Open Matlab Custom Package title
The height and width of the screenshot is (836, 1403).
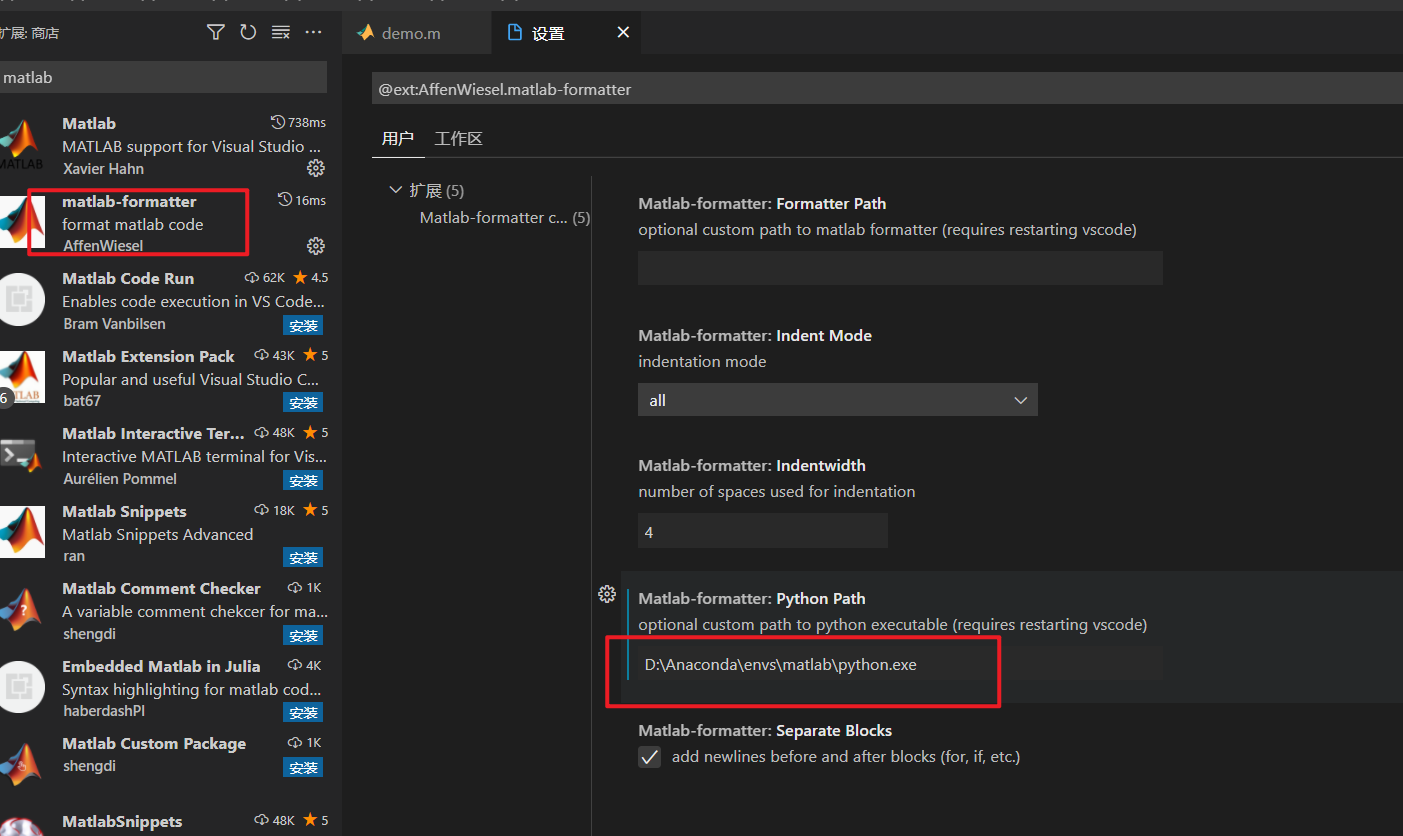tap(154, 743)
